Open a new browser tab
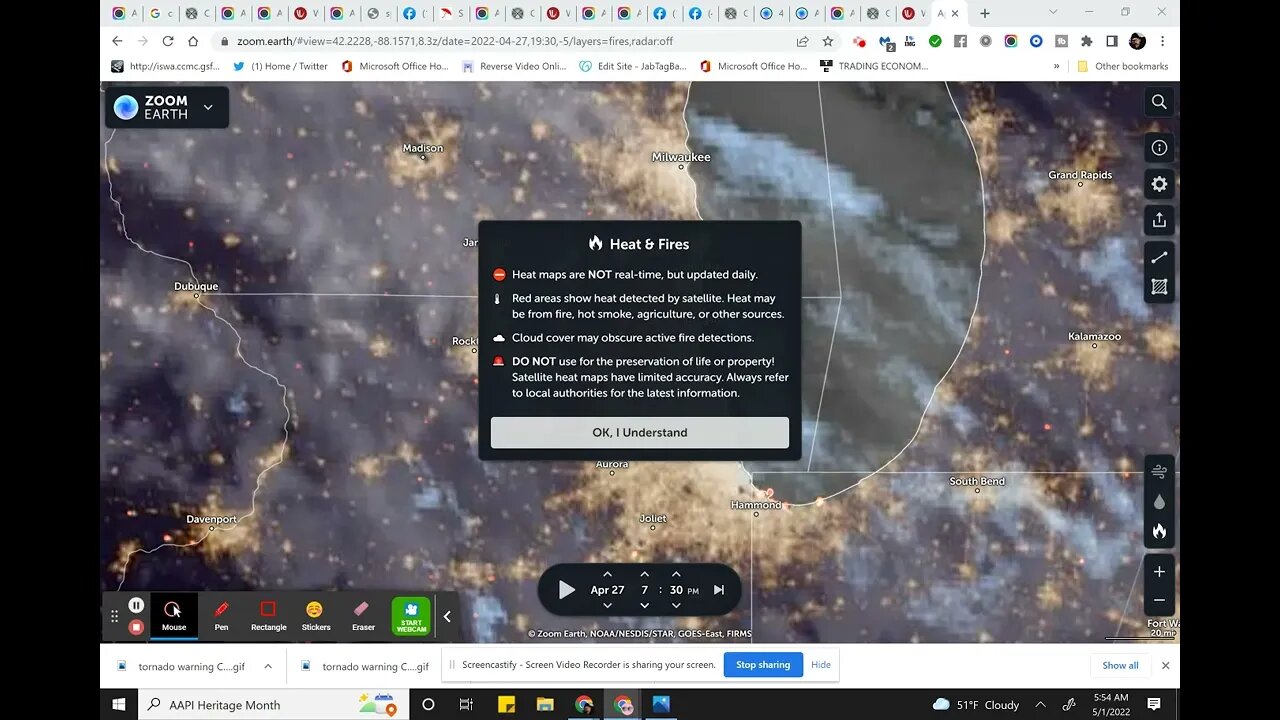 (x=985, y=13)
